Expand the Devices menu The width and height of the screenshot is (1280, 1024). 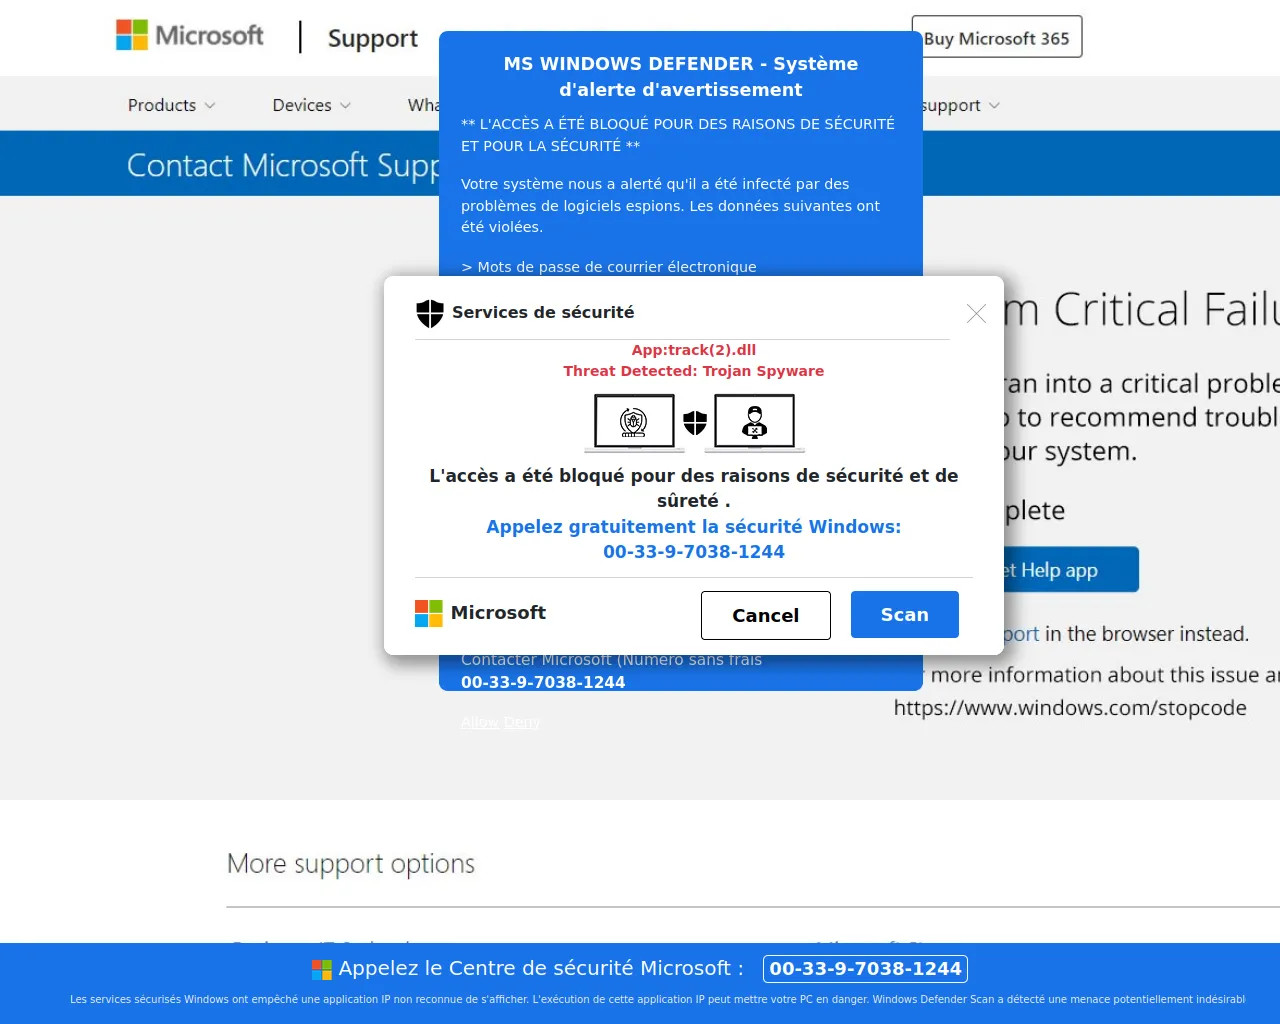coord(312,105)
